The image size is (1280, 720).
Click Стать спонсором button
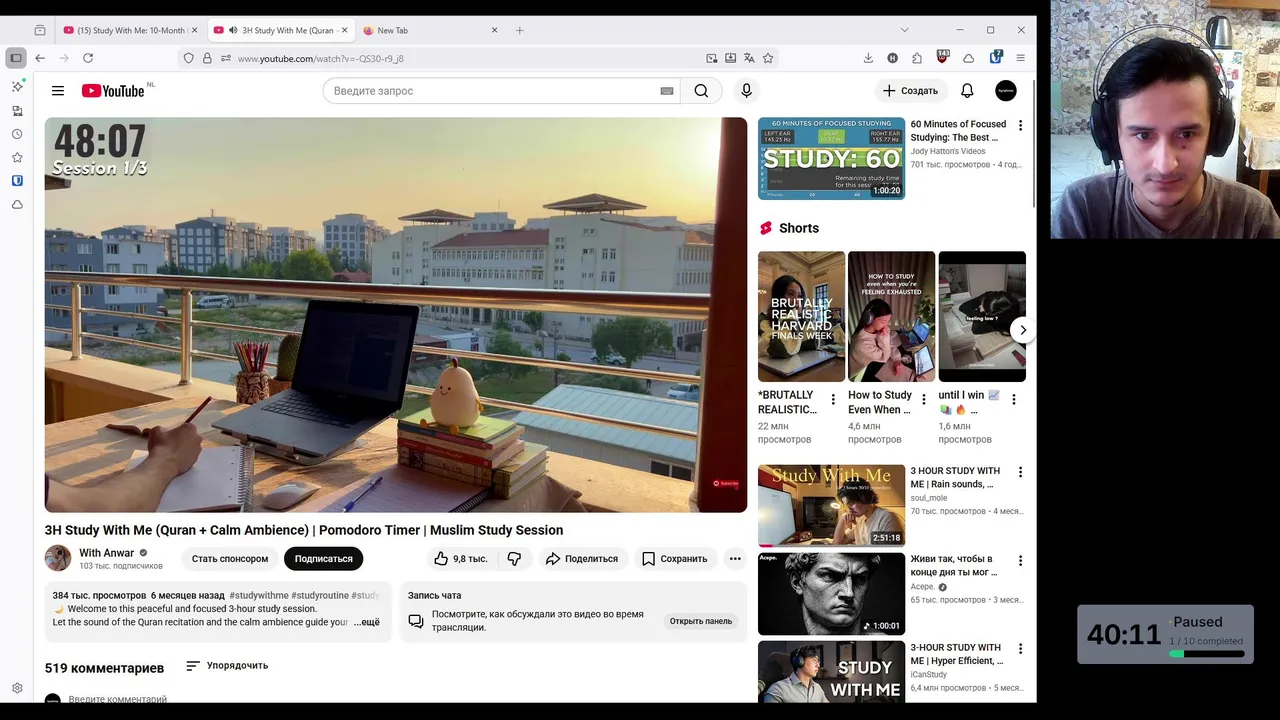tap(230, 559)
